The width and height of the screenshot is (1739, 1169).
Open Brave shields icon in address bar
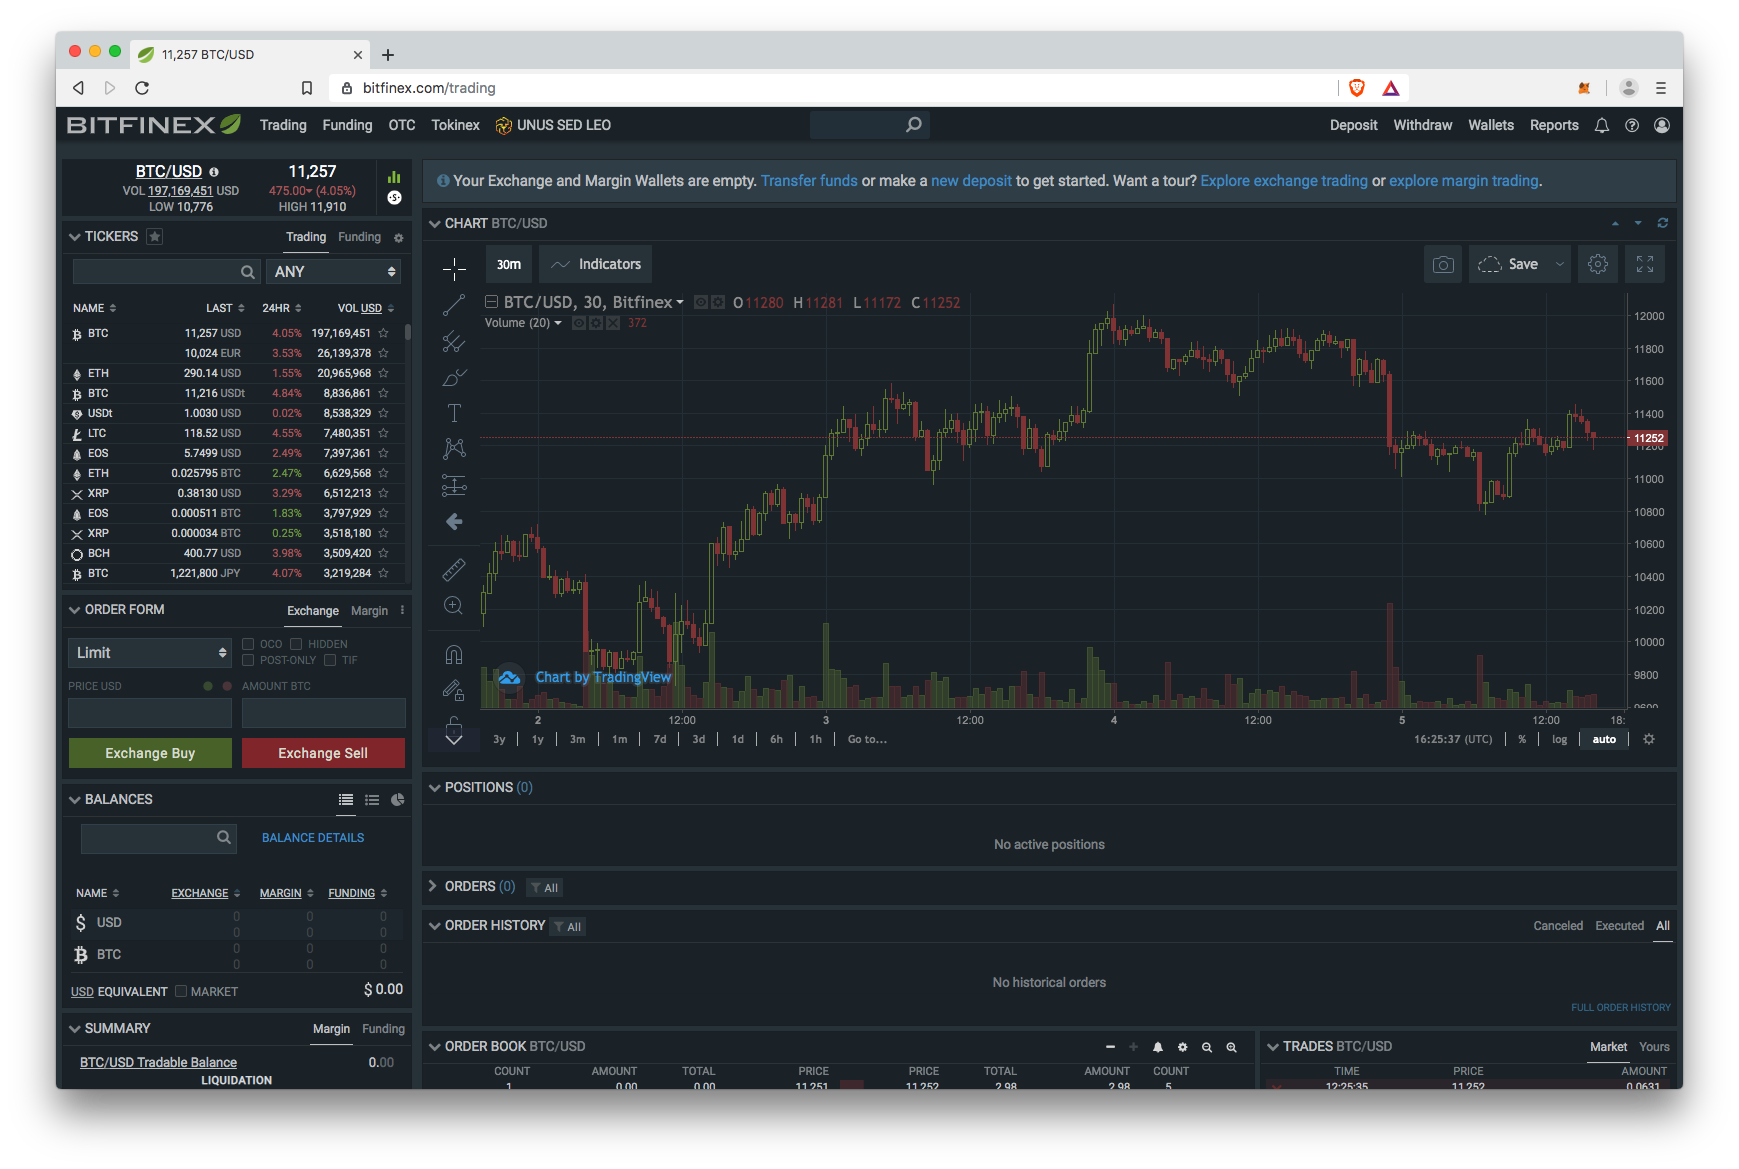1357,88
